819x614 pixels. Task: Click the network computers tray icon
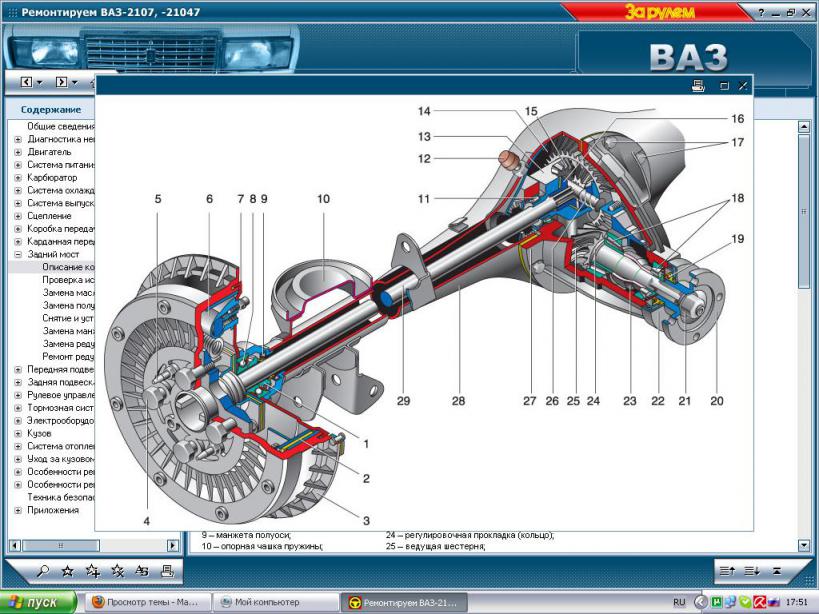(731, 602)
